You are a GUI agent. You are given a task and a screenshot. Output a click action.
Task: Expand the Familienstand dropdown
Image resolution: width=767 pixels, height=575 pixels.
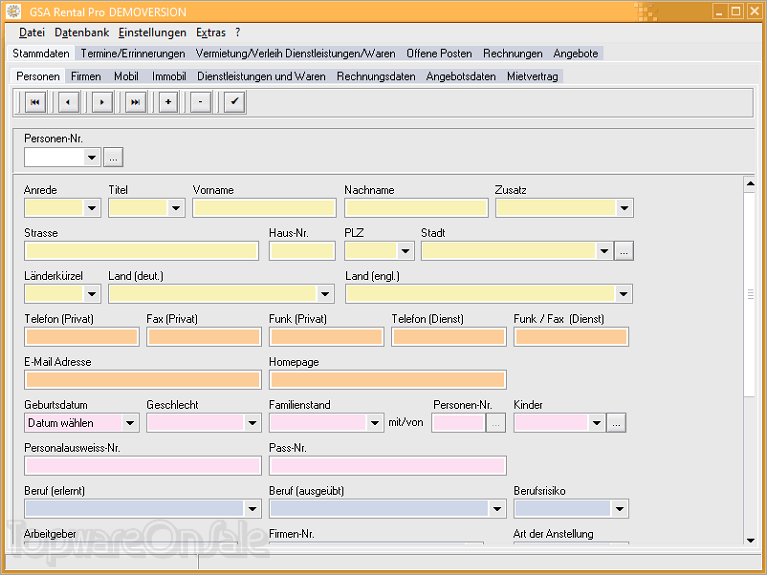click(x=375, y=423)
